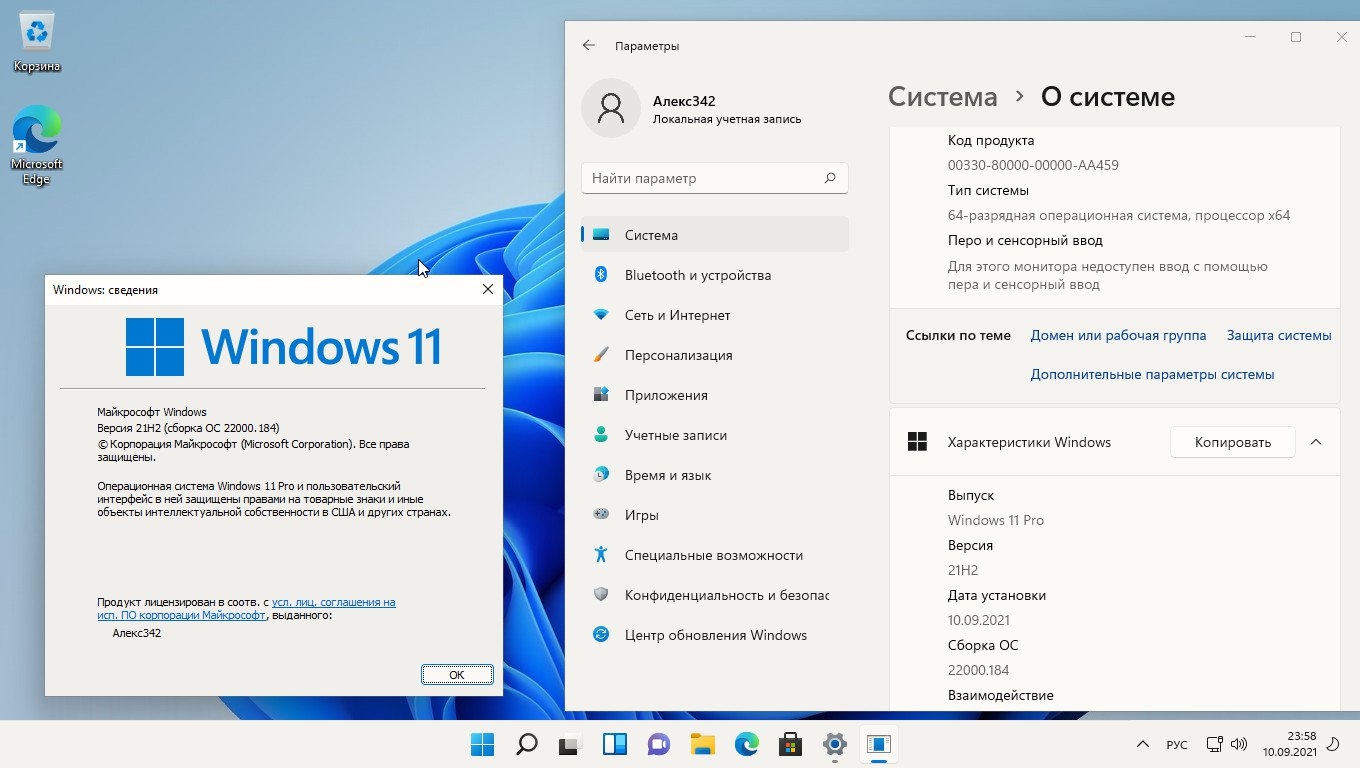The height and width of the screenshot is (768, 1360).
Task: Open the Recycle Bin (Корзина) desktop icon
Action: (37, 43)
